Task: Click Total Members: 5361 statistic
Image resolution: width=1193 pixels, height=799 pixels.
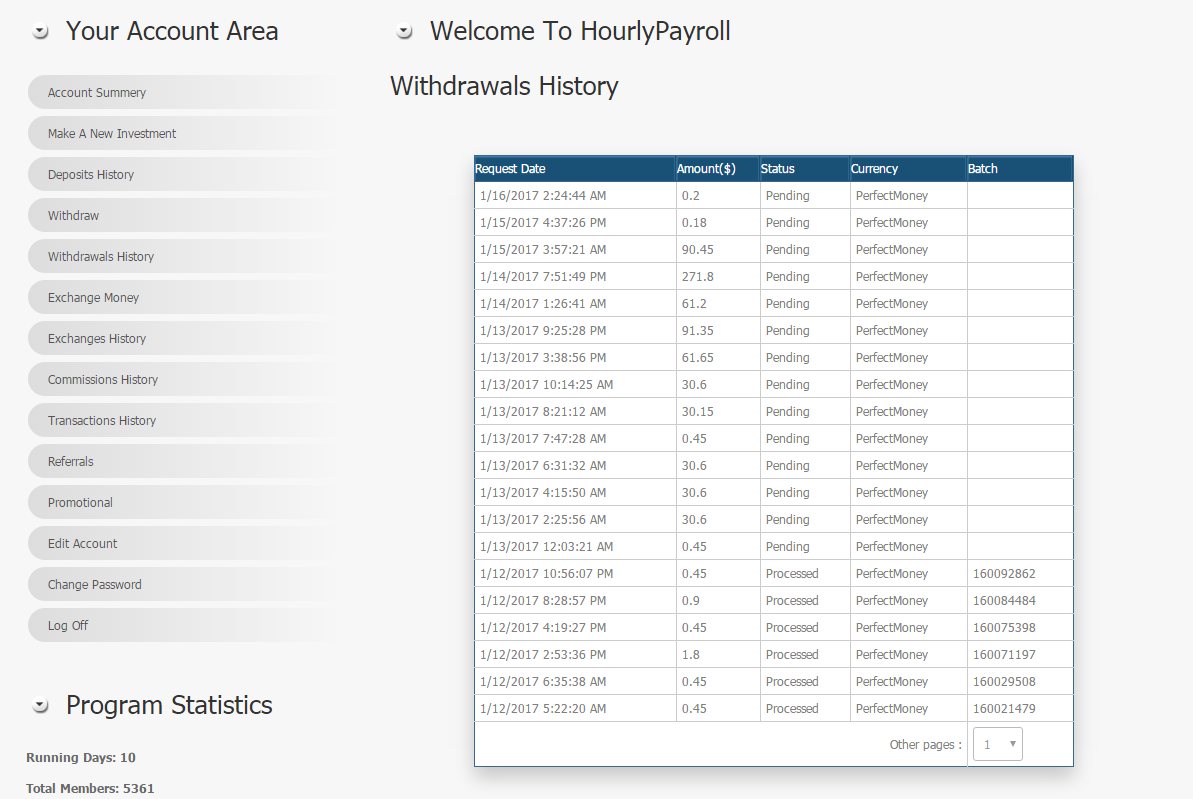Action: [90, 788]
